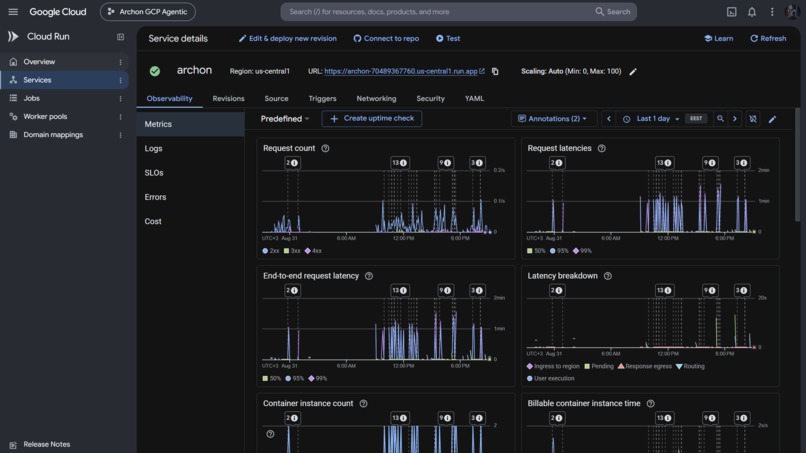The height and width of the screenshot is (453, 806).
Task: Open more options for Jobs
Action: coord(120,98)
